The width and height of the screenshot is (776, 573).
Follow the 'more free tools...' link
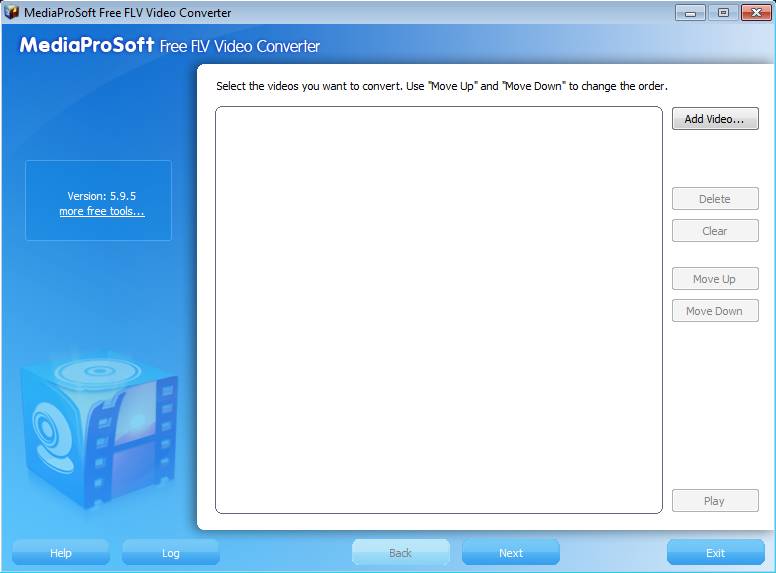pyautogui.click(x=102, y=211)
